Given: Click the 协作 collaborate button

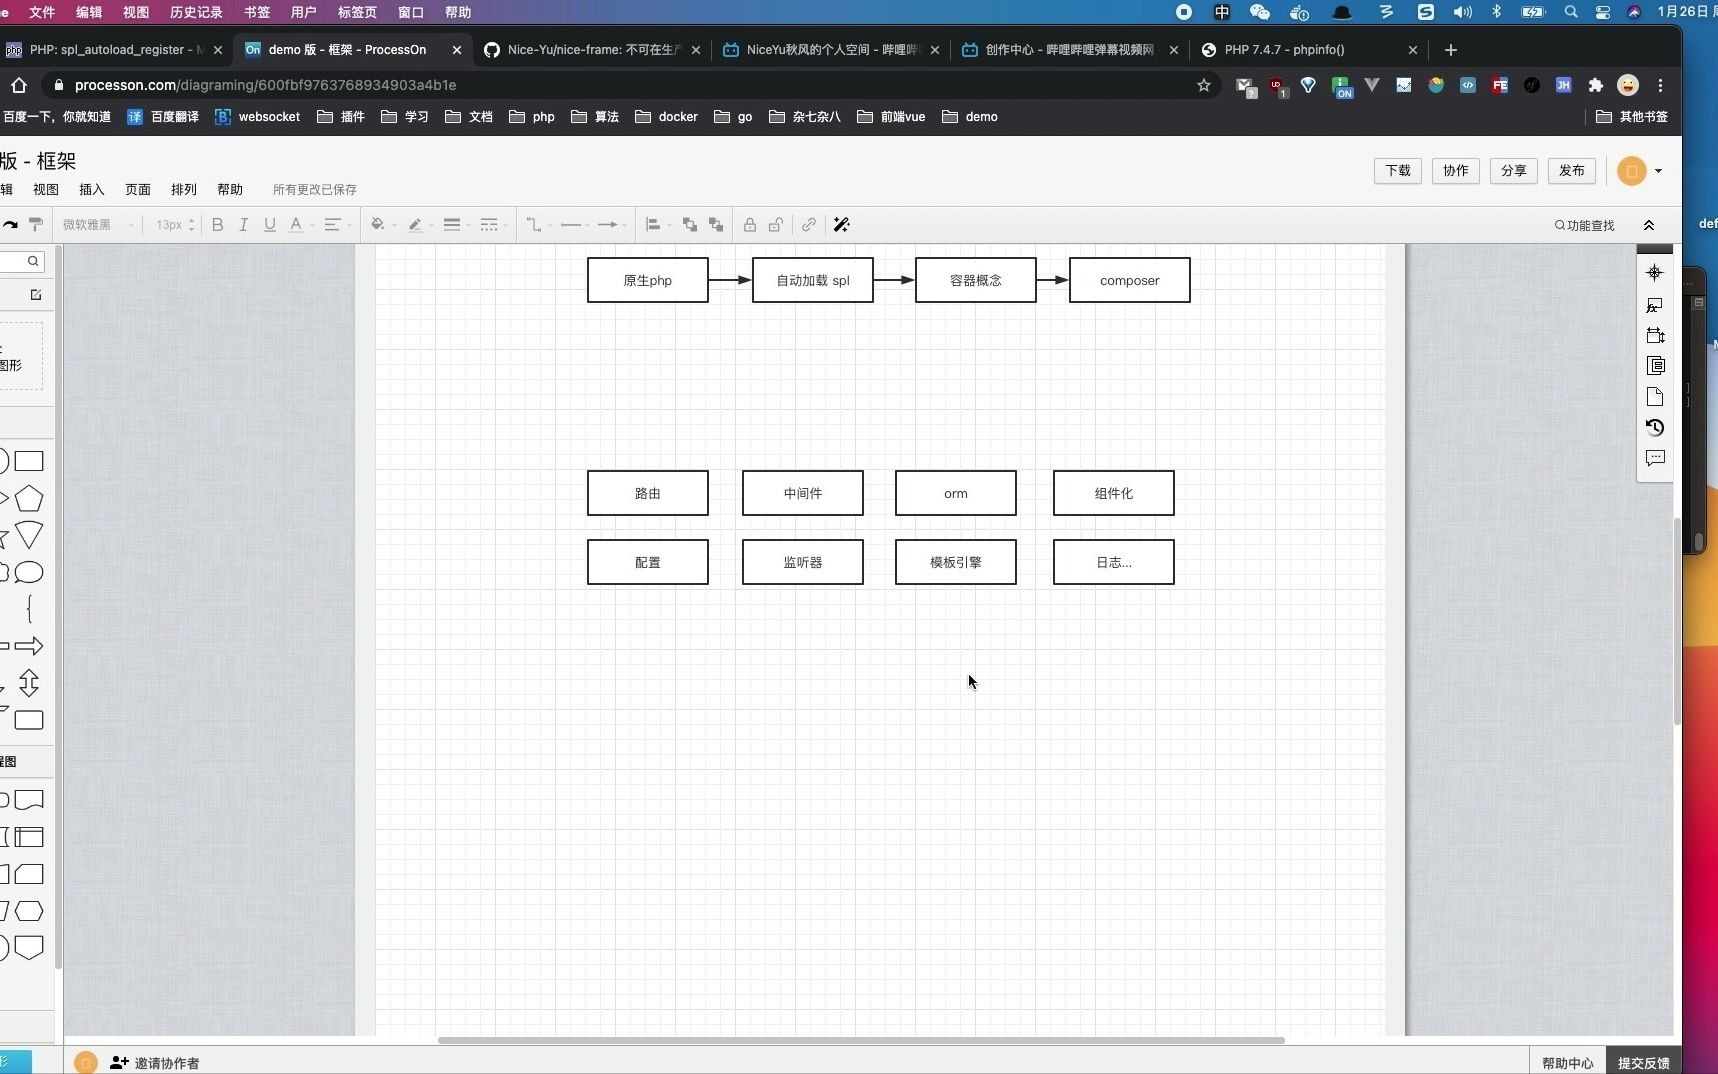Looking at the screenshot, I should click(x=1456, y=171).
